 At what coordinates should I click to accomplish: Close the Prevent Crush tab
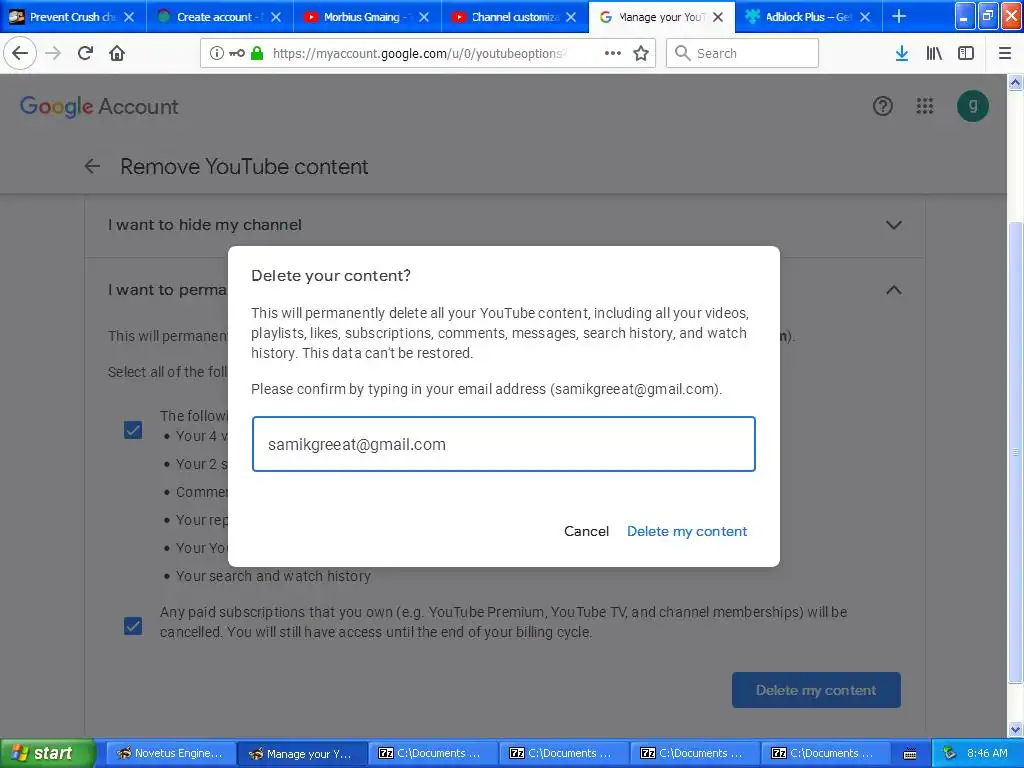tap(129, 17)
